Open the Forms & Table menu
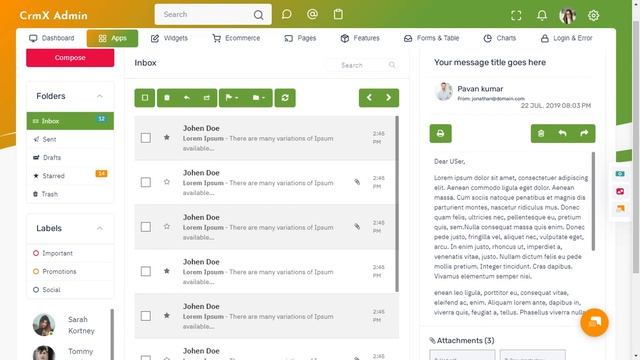 [x=431, y=38]
